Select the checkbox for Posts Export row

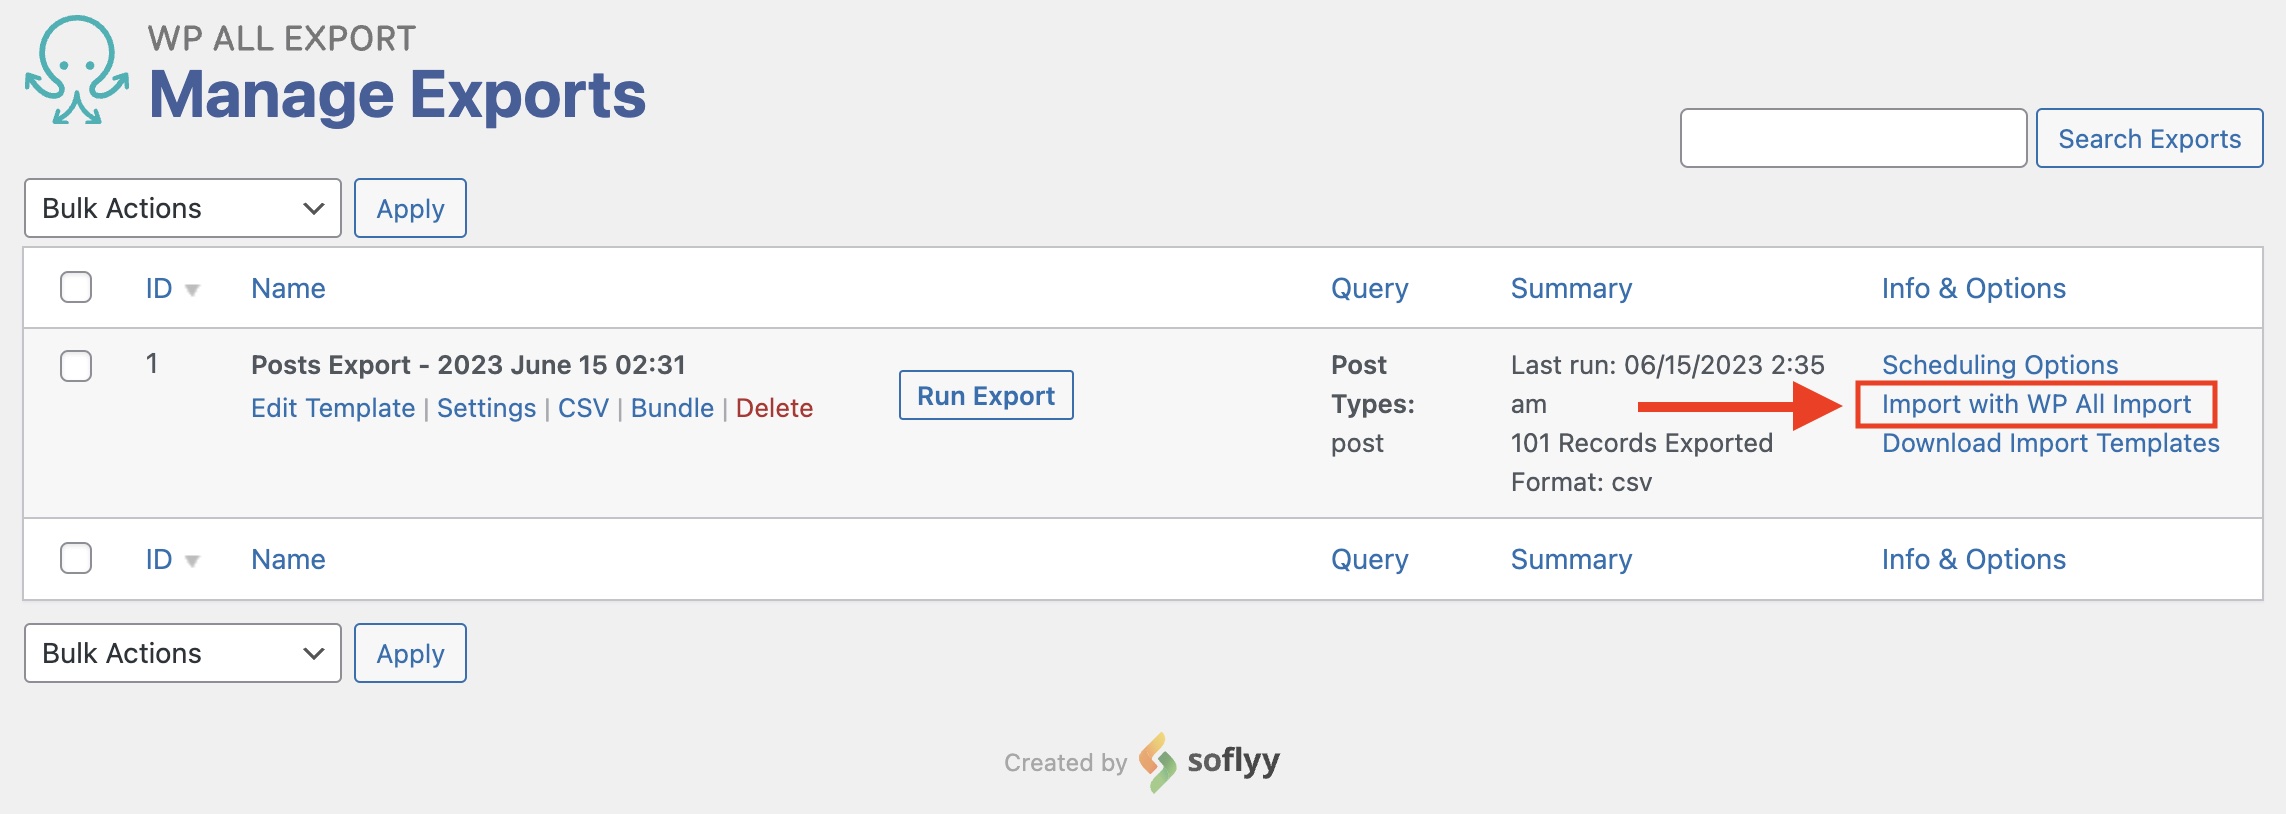(76, 366)
